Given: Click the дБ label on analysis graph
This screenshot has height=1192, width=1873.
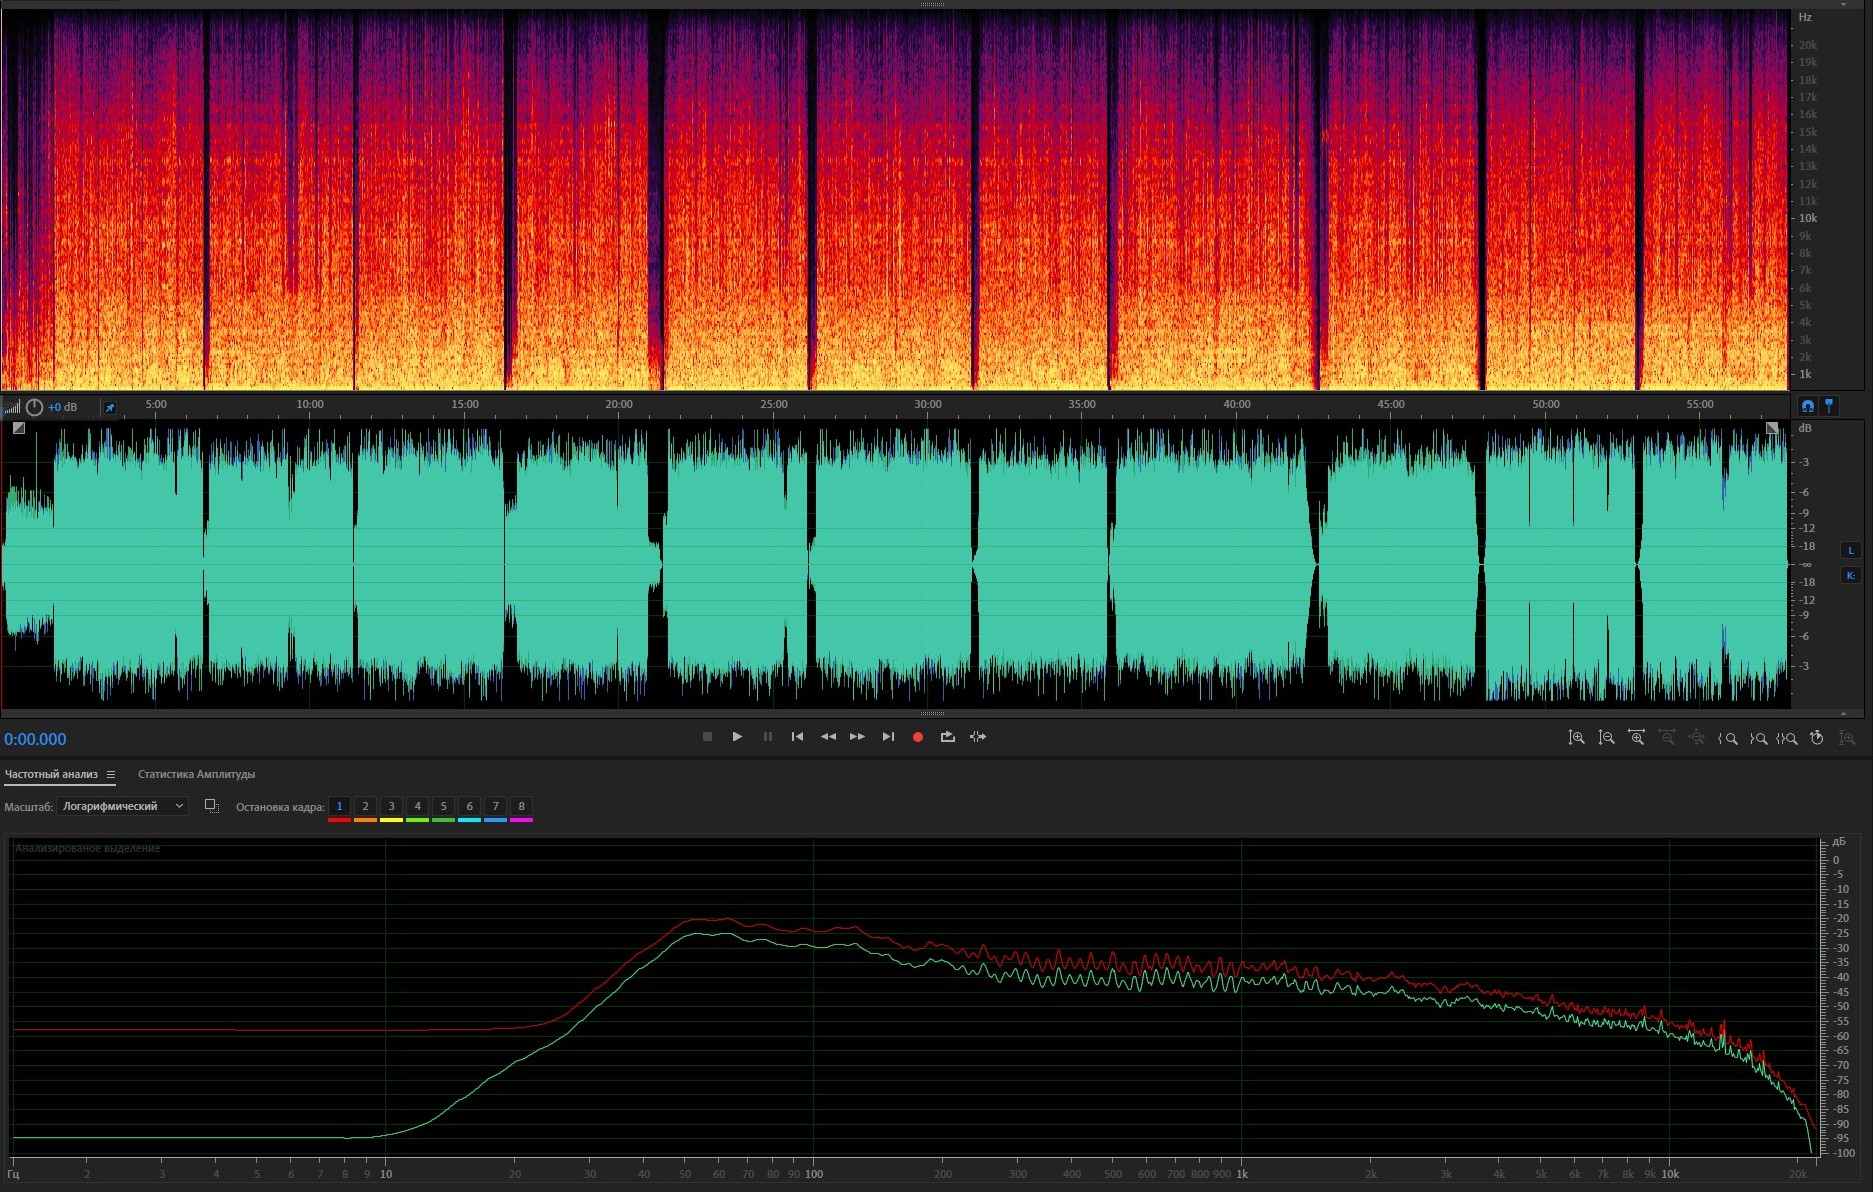Looking at the screenshot, I should (1838, 842).
